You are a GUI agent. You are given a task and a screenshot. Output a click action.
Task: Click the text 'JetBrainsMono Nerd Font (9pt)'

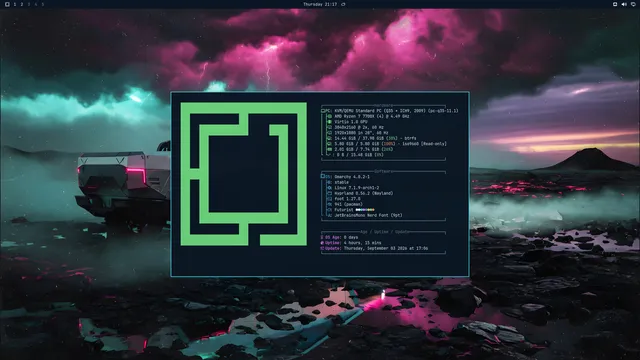368,215
